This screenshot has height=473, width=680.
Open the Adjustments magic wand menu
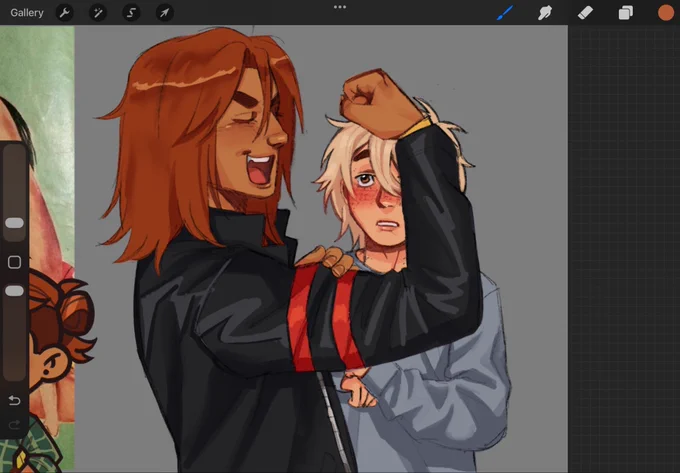[x=98, y=13]
